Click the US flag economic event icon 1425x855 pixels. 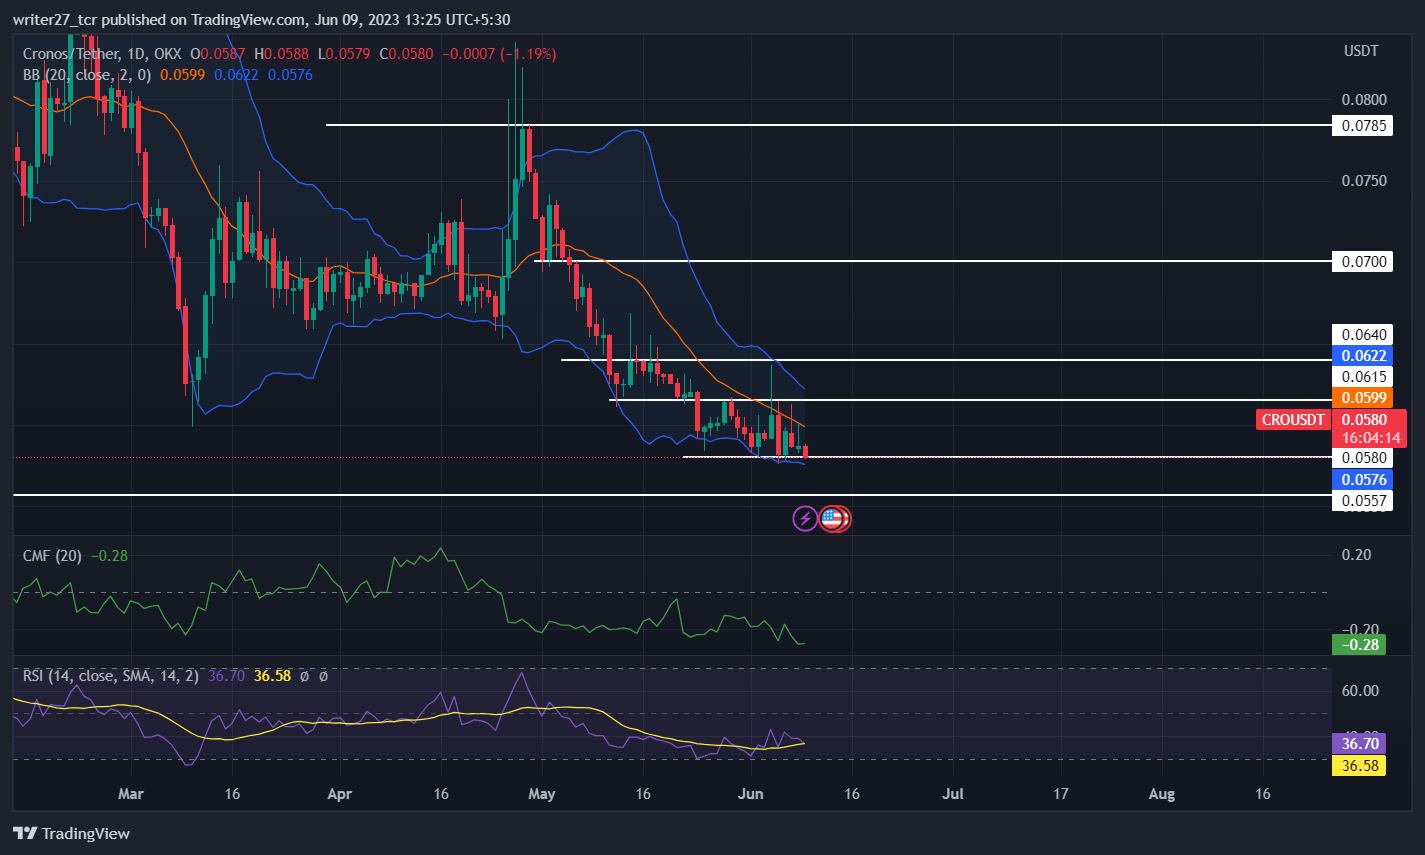[831, 518]
